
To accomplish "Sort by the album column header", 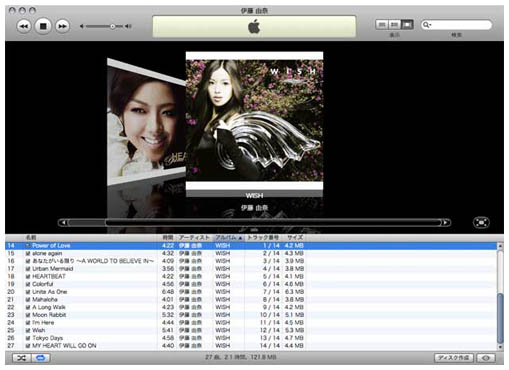I will pyautogui.click(x=229, y=237).
